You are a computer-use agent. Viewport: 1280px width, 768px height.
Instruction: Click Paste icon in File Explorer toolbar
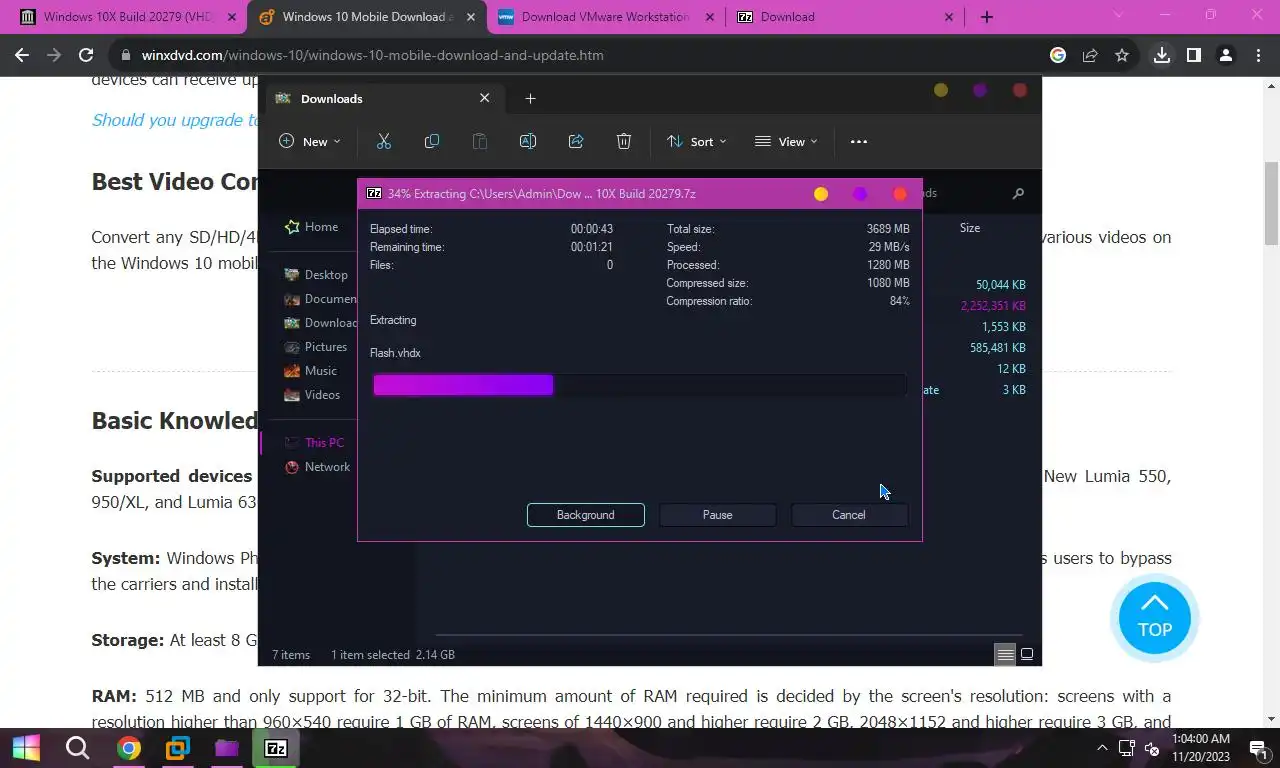480,141
